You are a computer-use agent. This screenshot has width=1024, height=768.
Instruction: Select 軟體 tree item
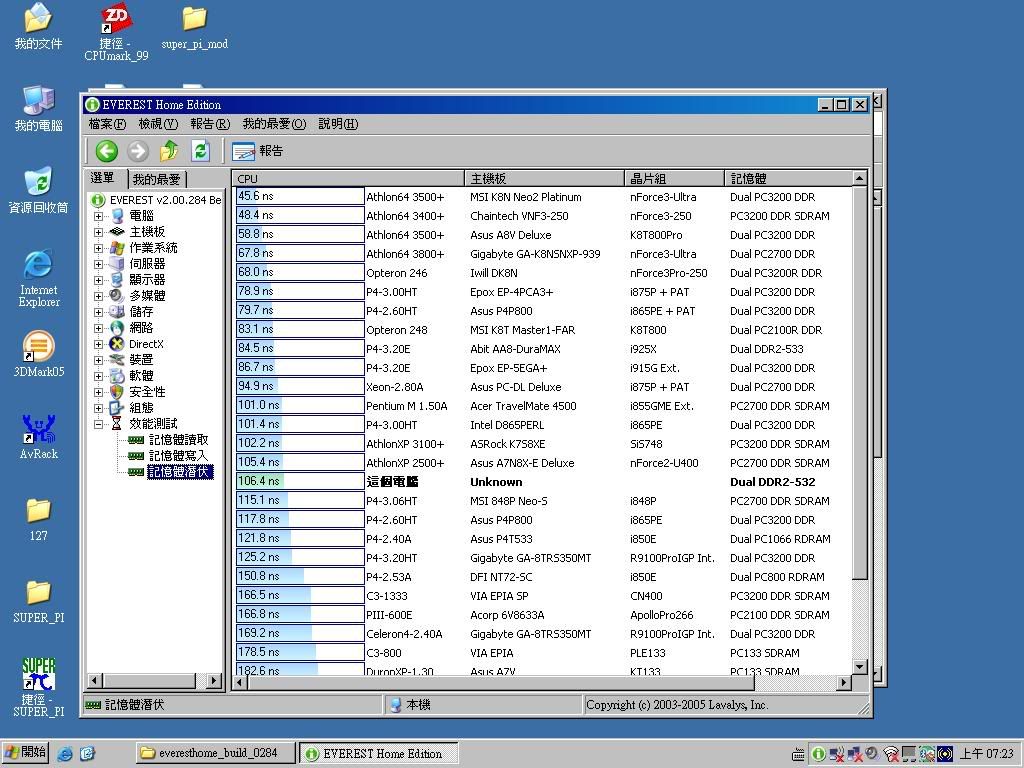click(141, 376)
